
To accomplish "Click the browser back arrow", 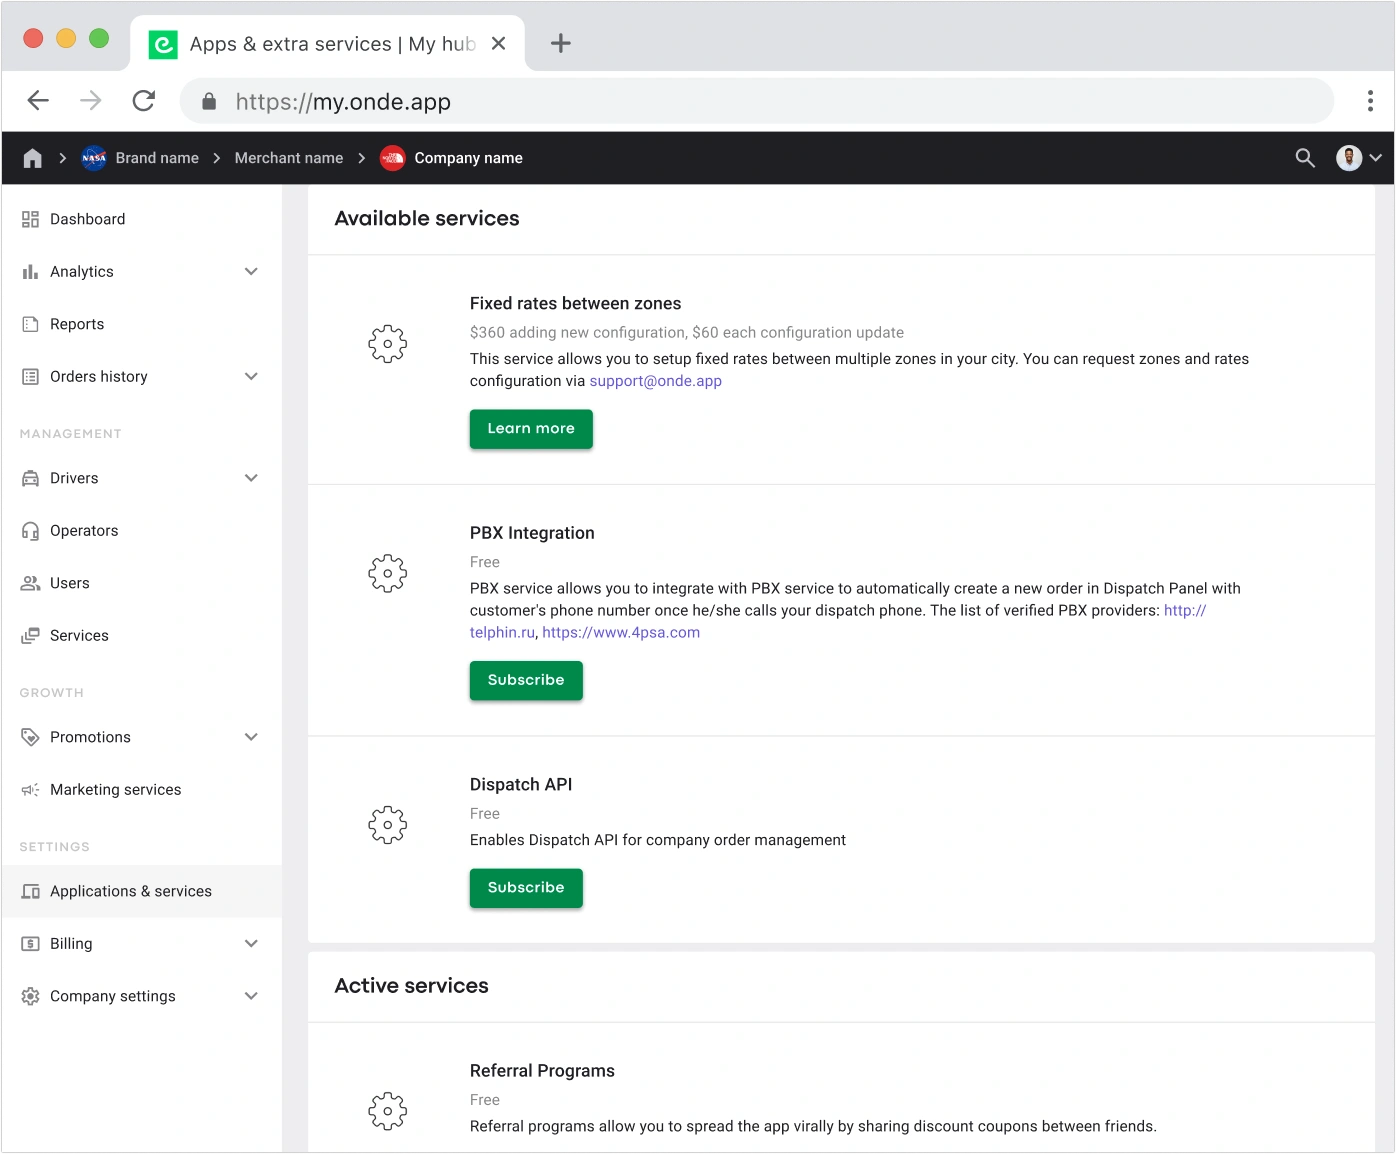I will coord(38,101).
